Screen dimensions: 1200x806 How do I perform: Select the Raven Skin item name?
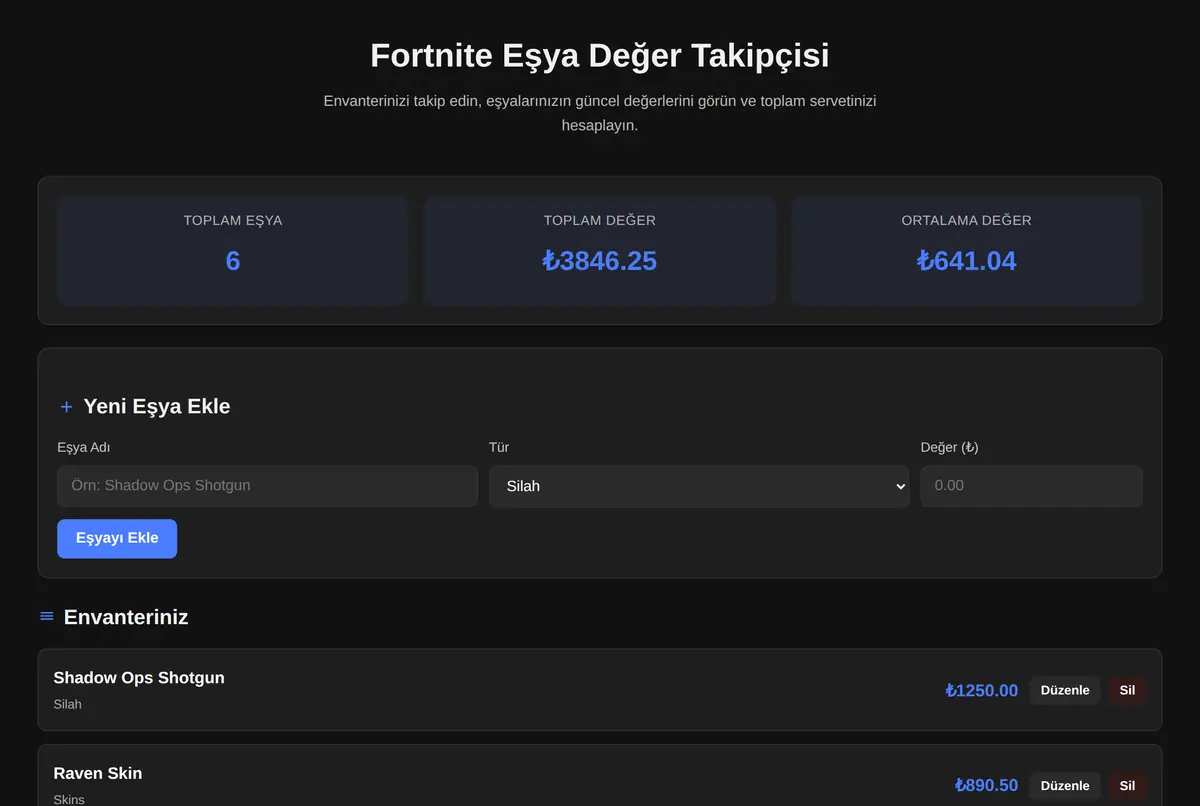point(98,774)
